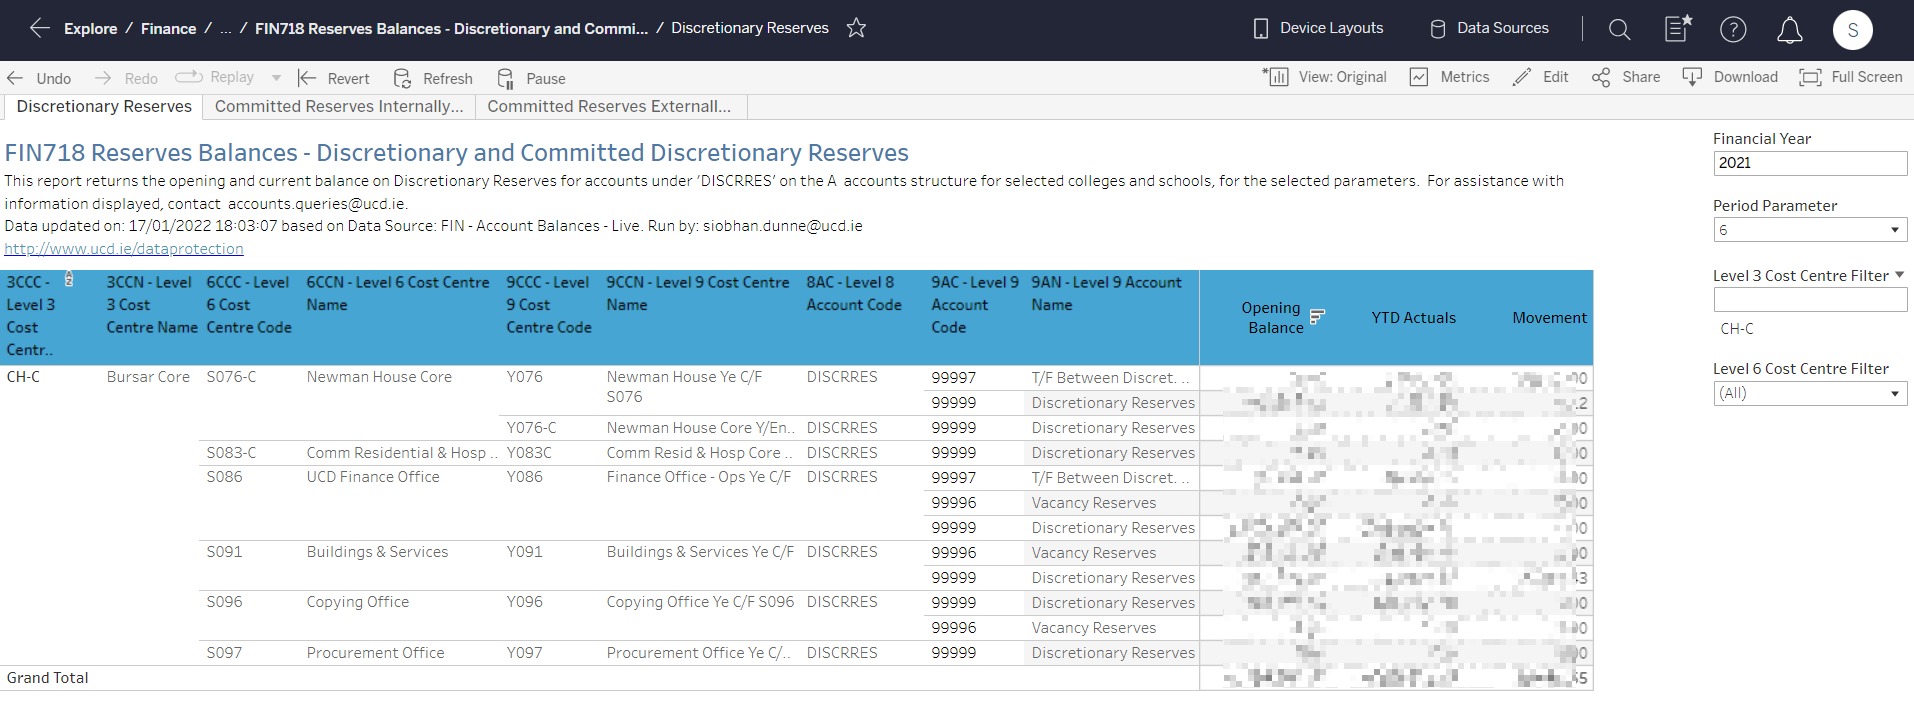Open the search magnifier icon
This screenshot has height=719, width=1914.
pos(1619,30)
